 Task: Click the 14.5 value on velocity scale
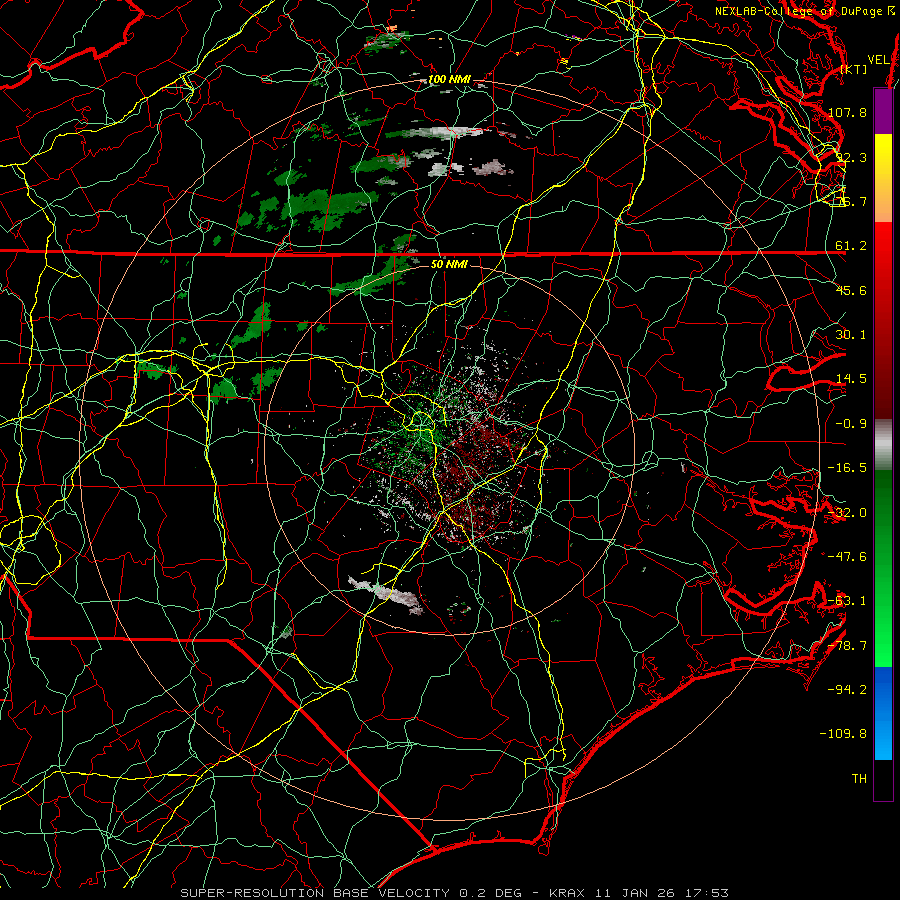[851, 379]
